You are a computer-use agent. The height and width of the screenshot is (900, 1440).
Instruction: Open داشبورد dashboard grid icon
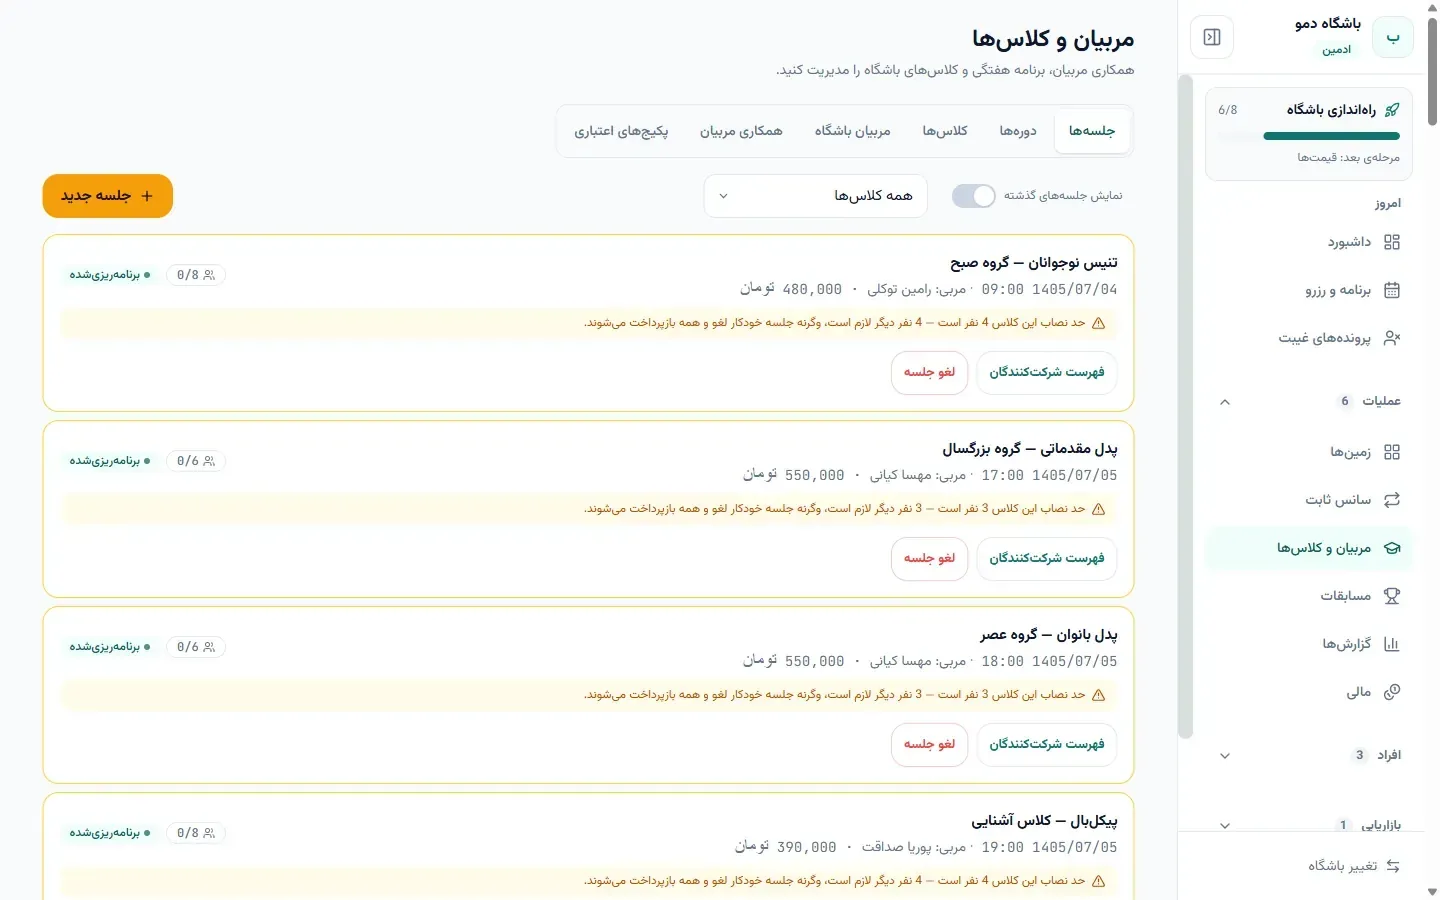[1392, 242]
